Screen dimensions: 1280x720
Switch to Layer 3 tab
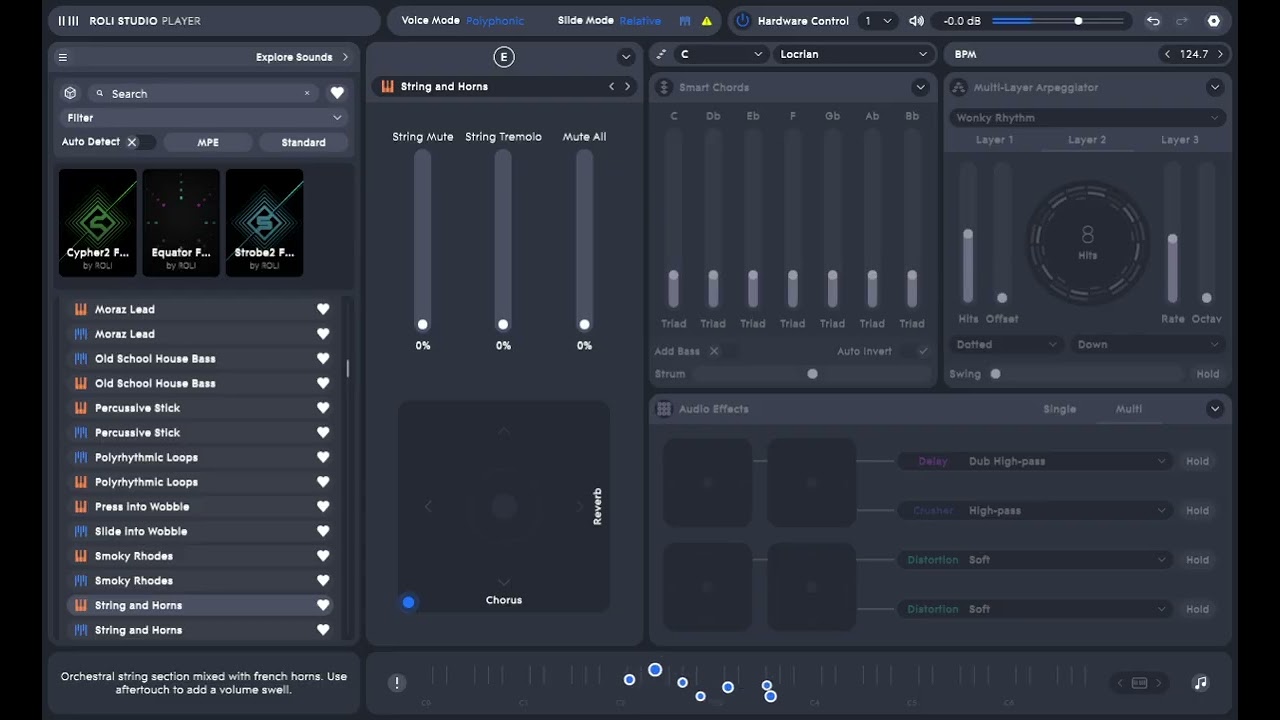pos(1180,140)
